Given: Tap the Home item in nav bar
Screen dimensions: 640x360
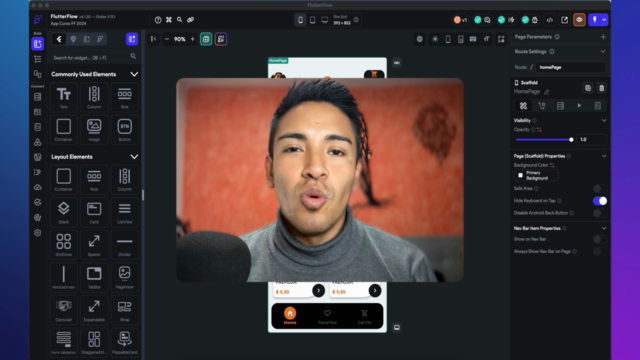Looking at the screenshot, I should pyautogui.click(x=290, y=316).
